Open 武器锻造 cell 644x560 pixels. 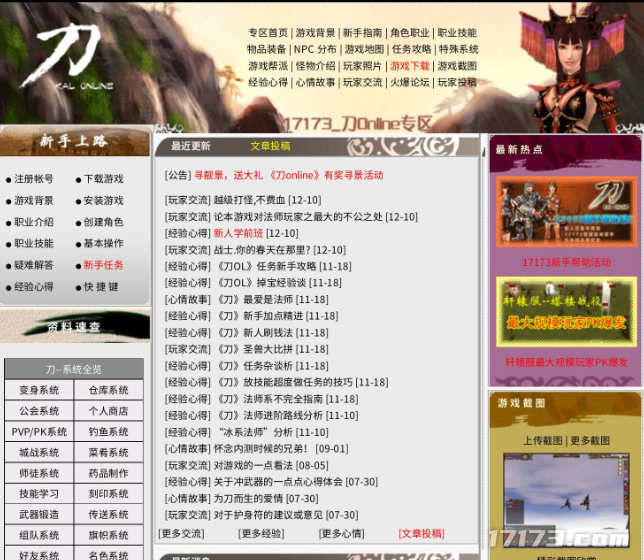point(39,514)
